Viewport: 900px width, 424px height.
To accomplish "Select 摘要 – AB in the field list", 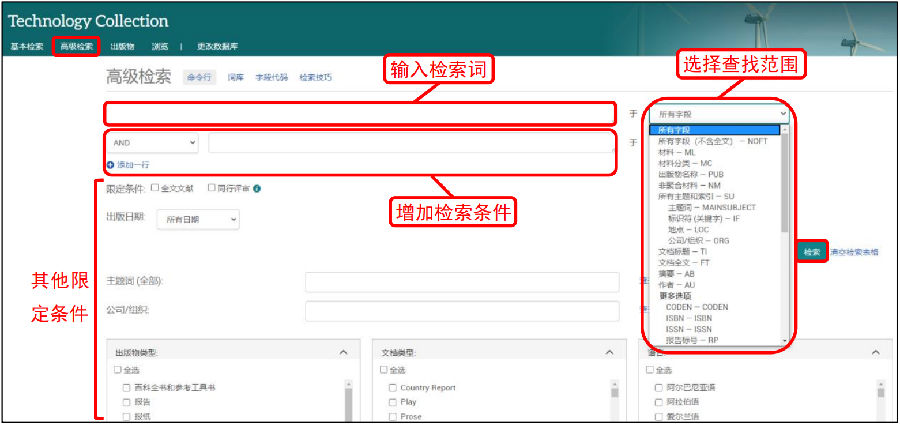I will click(676, 273).
